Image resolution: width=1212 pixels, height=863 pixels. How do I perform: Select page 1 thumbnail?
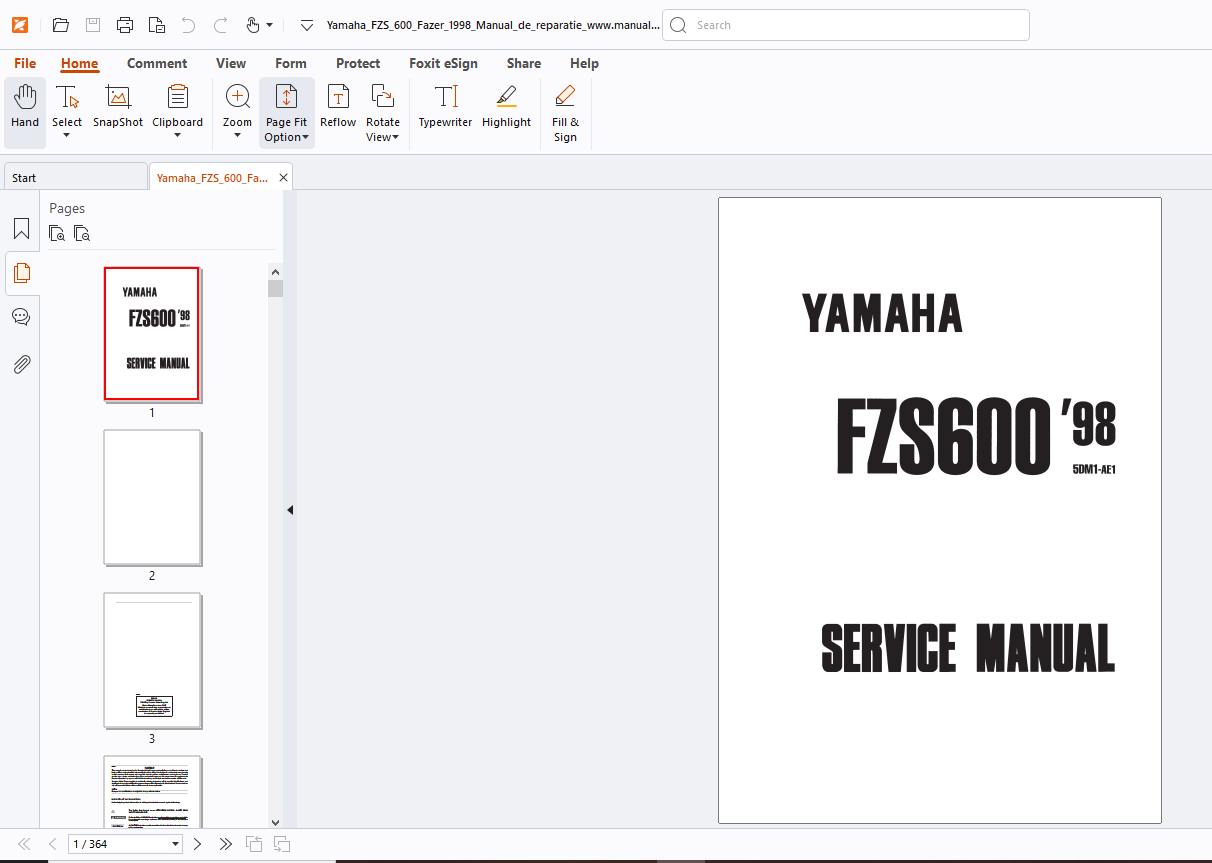tap(152, 333)
